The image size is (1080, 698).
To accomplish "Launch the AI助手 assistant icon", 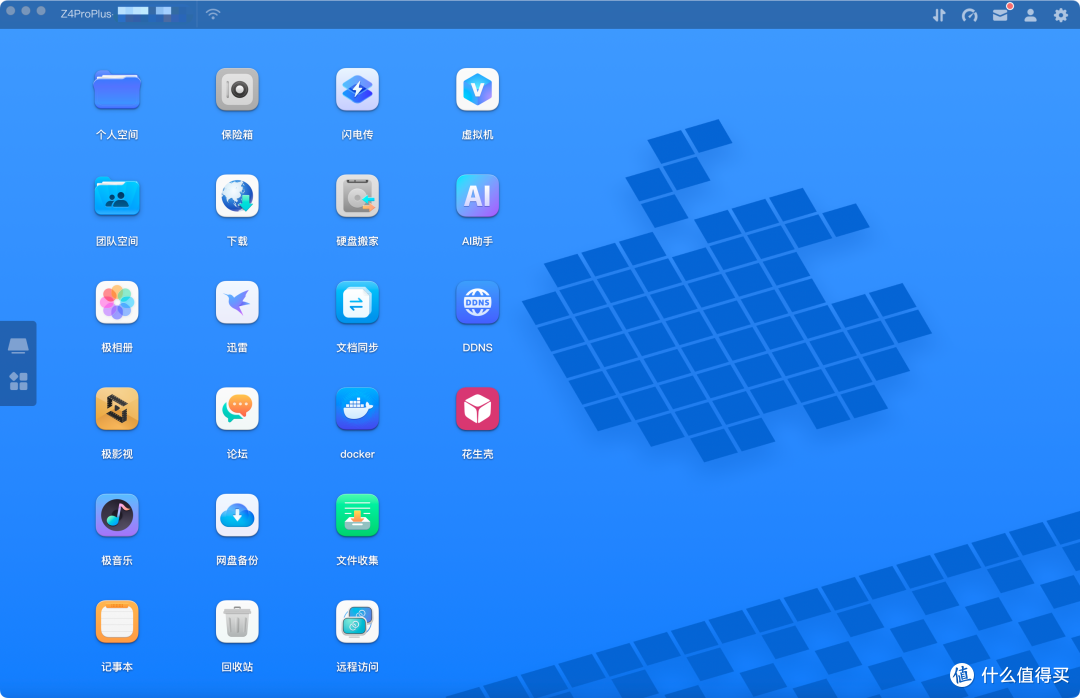I will pyautogui.click(x=477, y=196).
